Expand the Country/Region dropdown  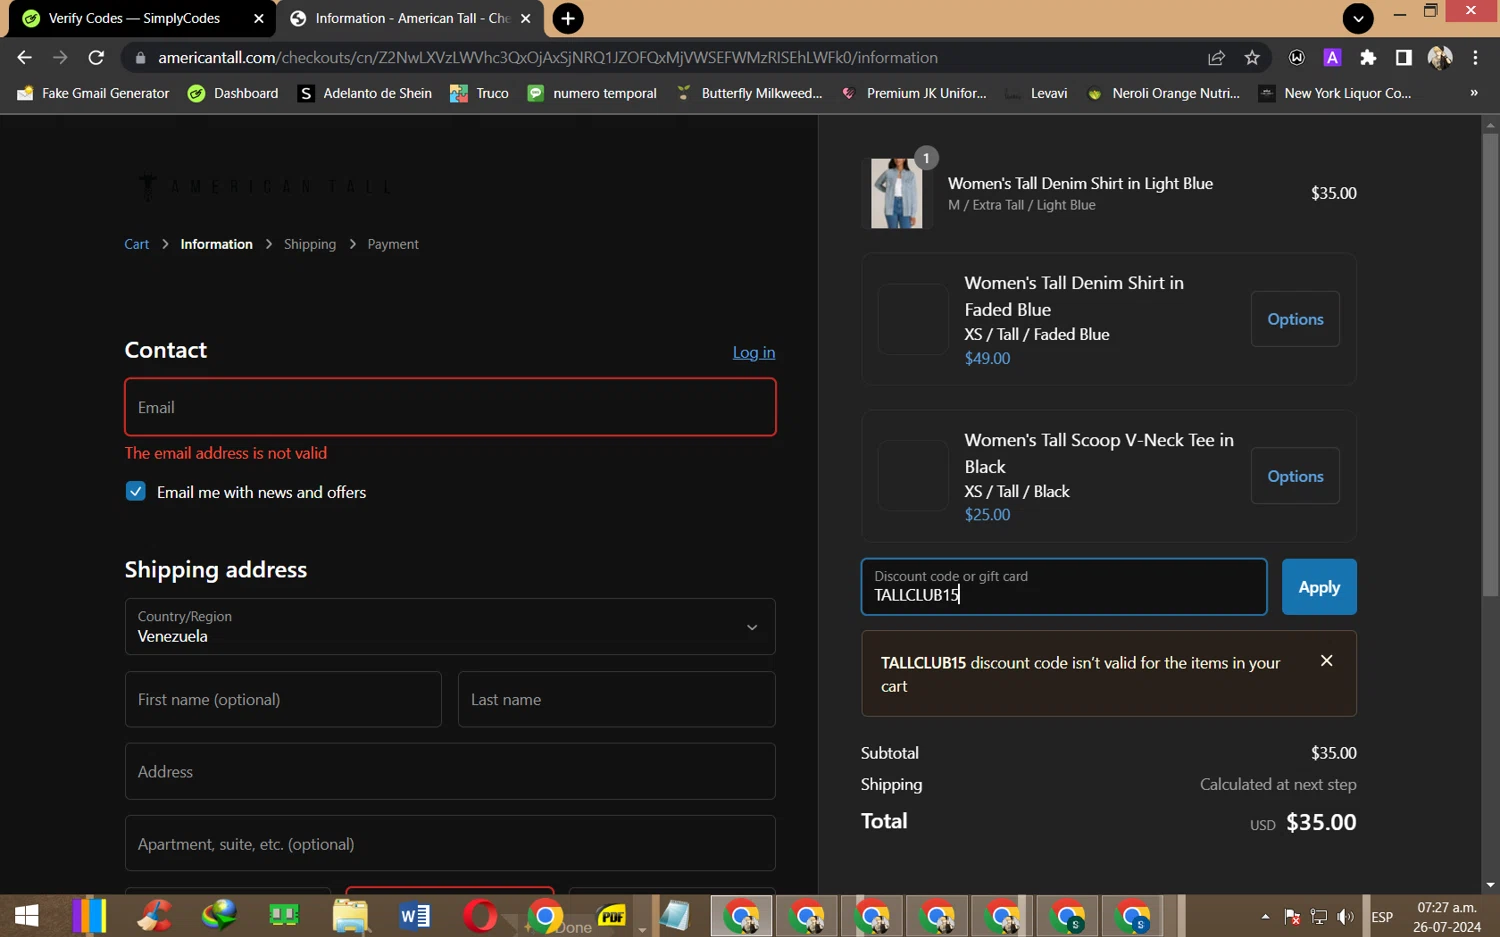click(450, 627)
